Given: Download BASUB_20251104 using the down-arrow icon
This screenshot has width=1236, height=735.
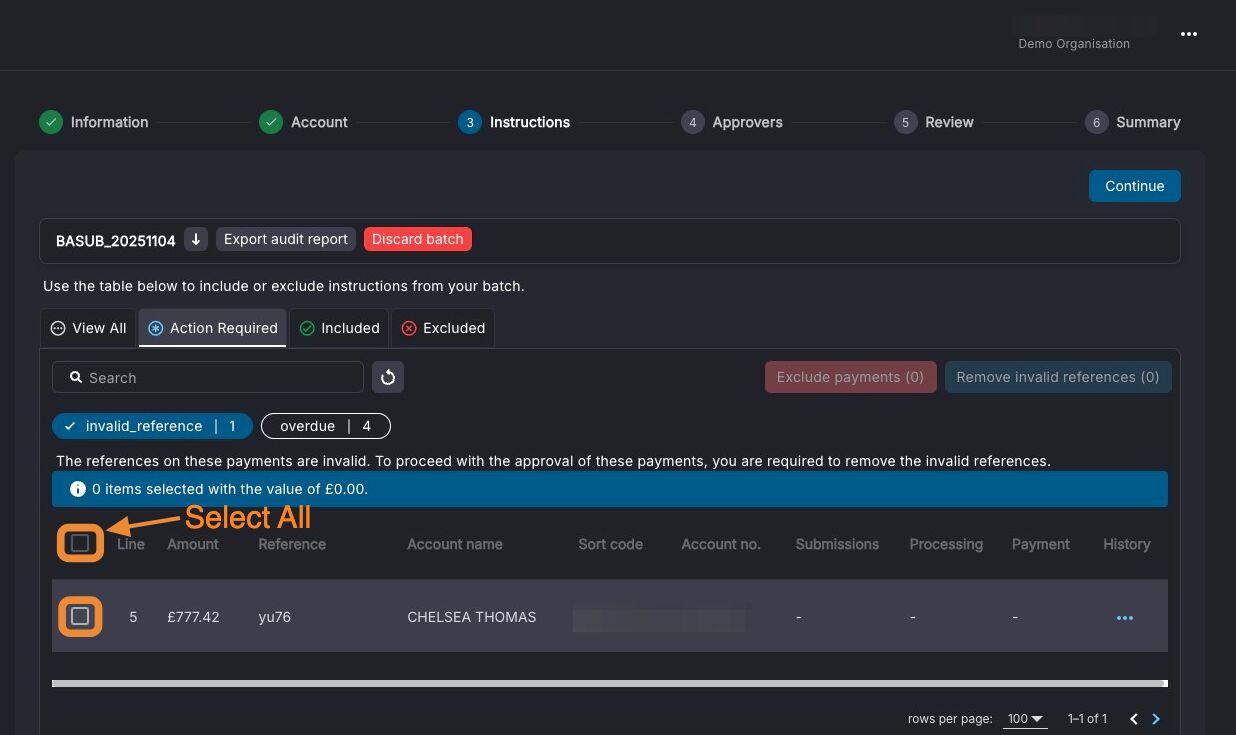Looking at the screenshot, I should point(196,239).
